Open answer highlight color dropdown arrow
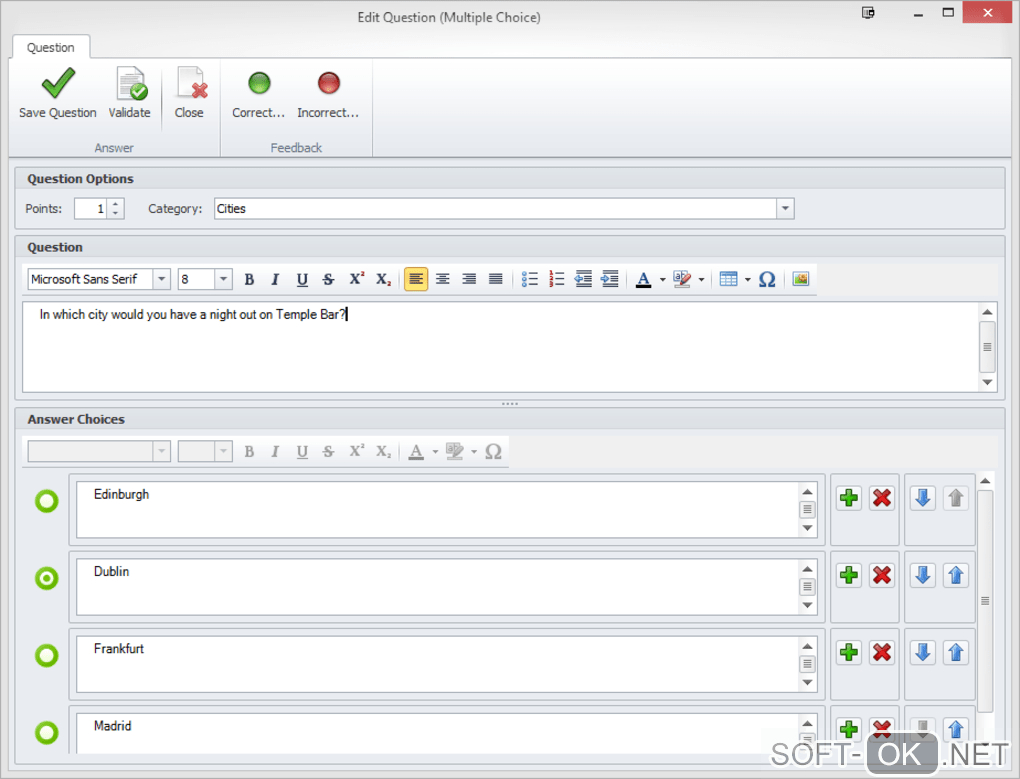Viewport: 1020px width, 779px height. point(474,452)
